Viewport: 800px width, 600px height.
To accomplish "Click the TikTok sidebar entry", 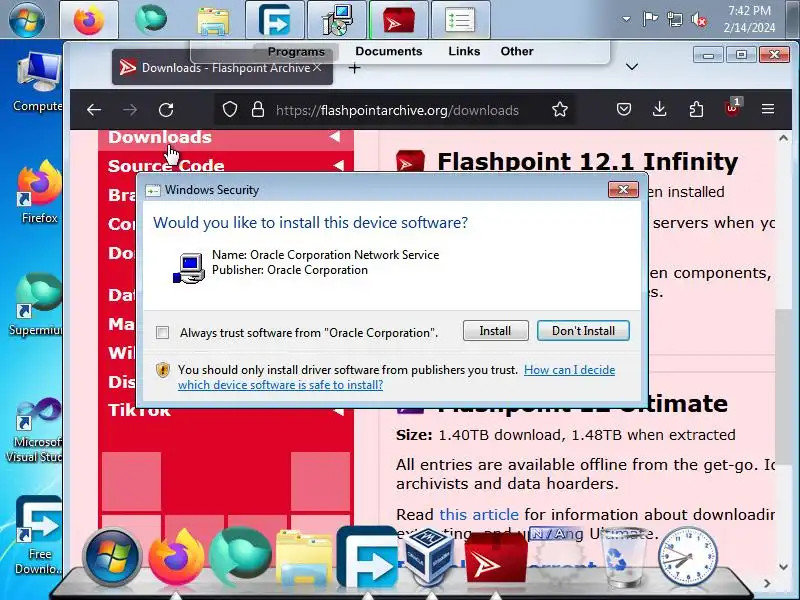I will (139, 410).
